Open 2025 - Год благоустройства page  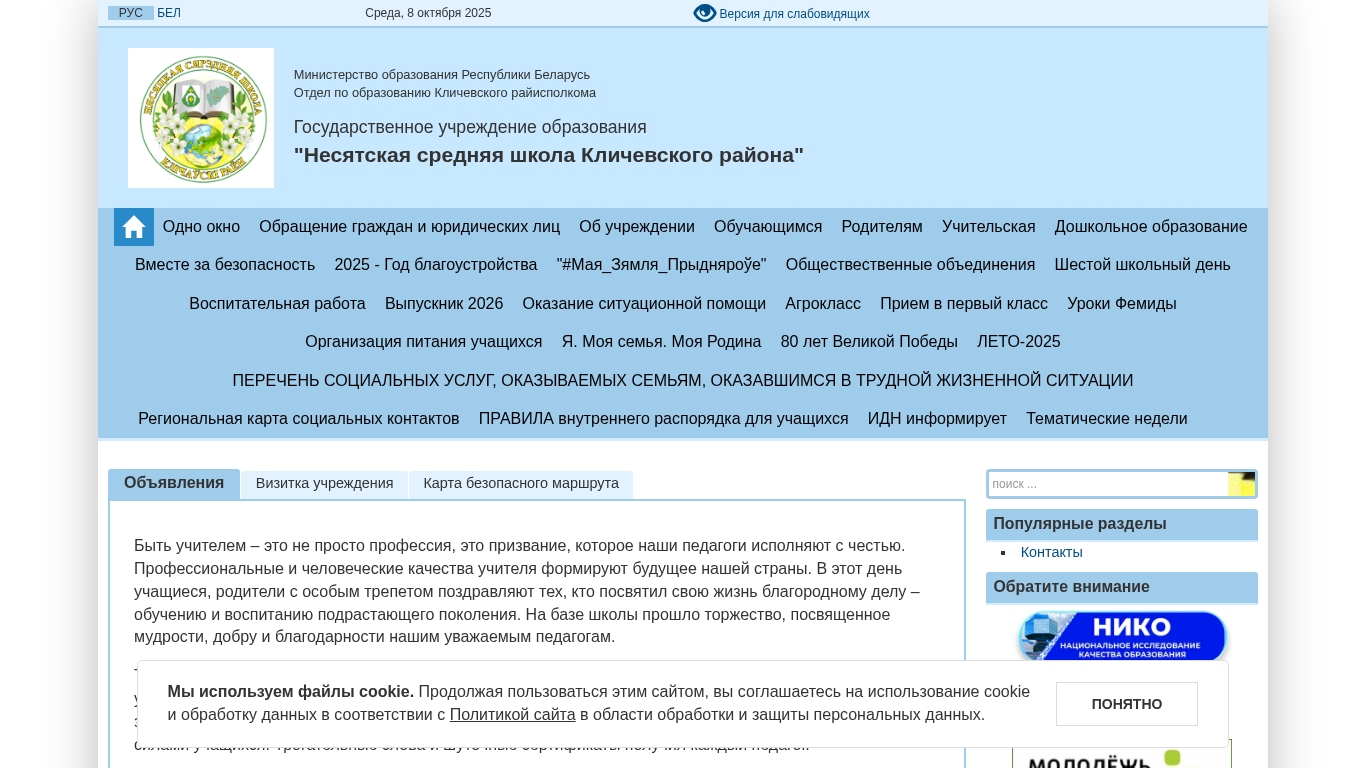click(436, 265)
